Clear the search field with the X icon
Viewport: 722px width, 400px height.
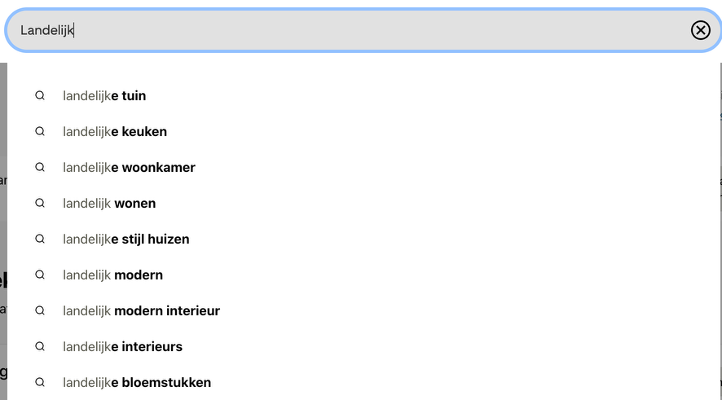pyautogui.click(x=700, y=30)
